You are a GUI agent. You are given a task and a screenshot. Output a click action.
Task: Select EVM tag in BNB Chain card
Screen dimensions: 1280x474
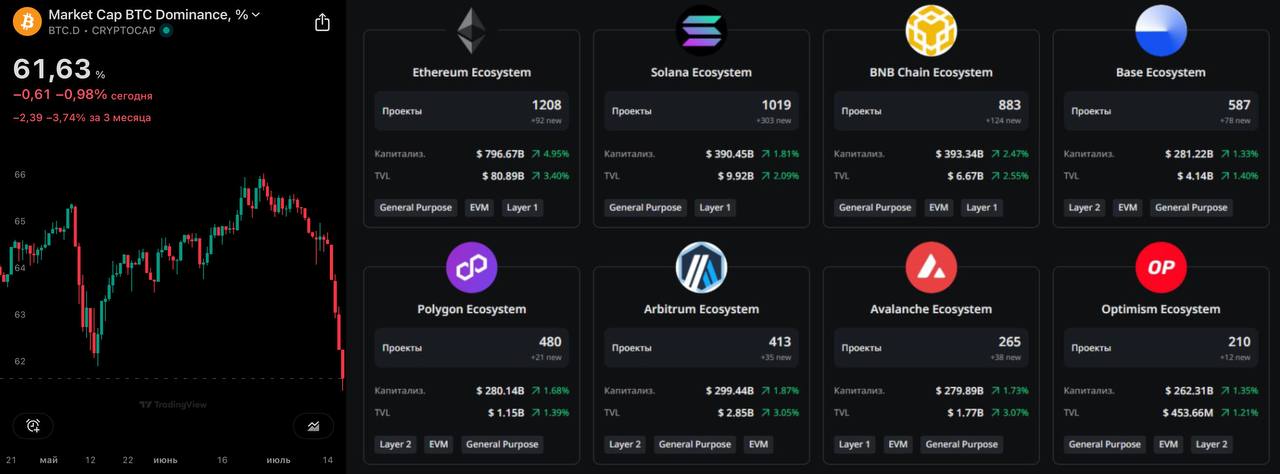tap(939, 208)
